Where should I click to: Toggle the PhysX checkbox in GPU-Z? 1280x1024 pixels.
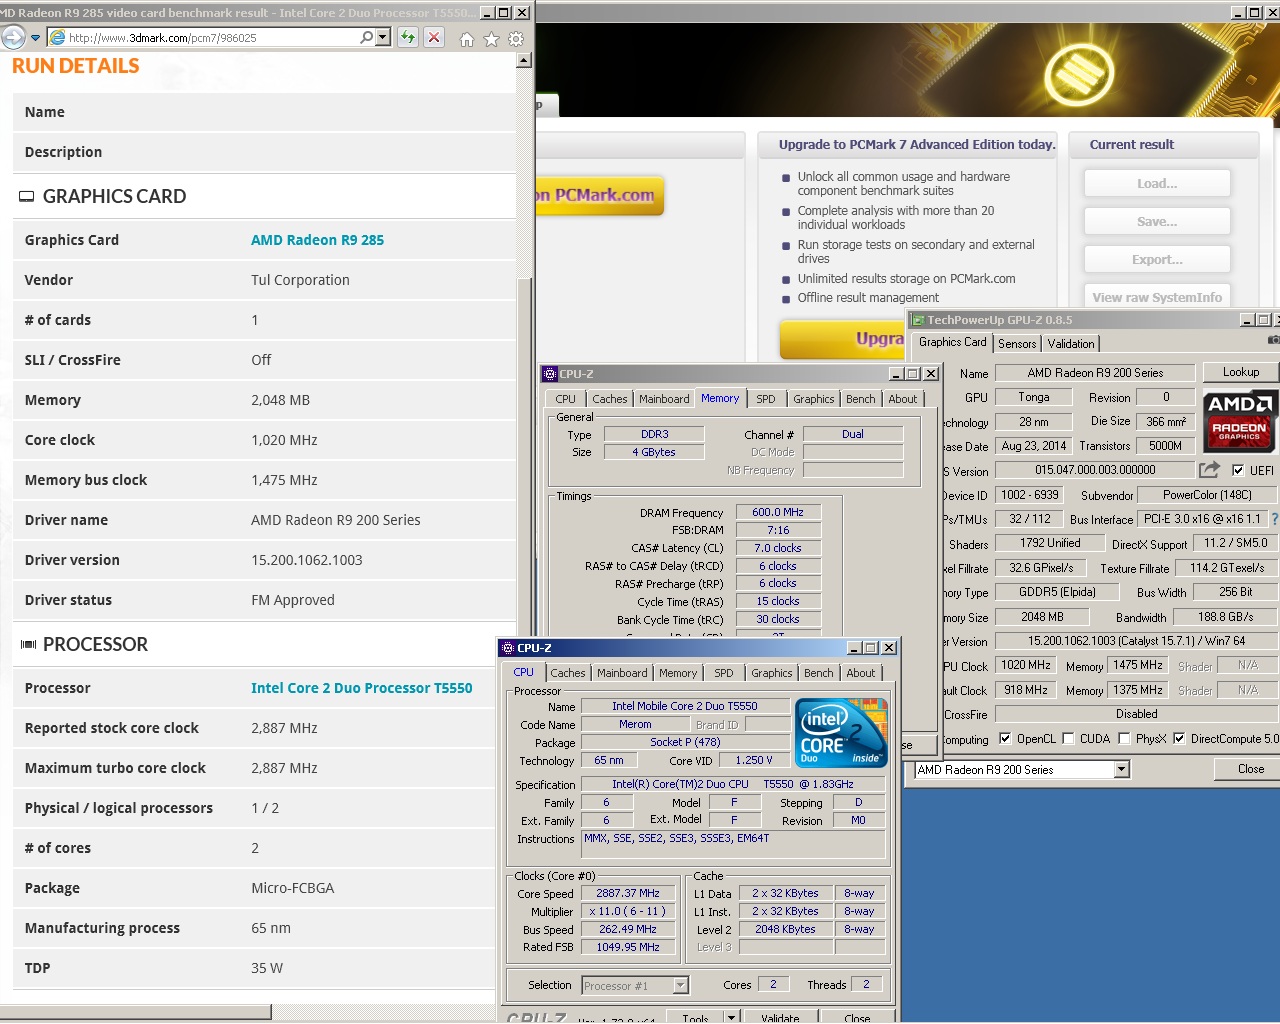coord(1124,739)
